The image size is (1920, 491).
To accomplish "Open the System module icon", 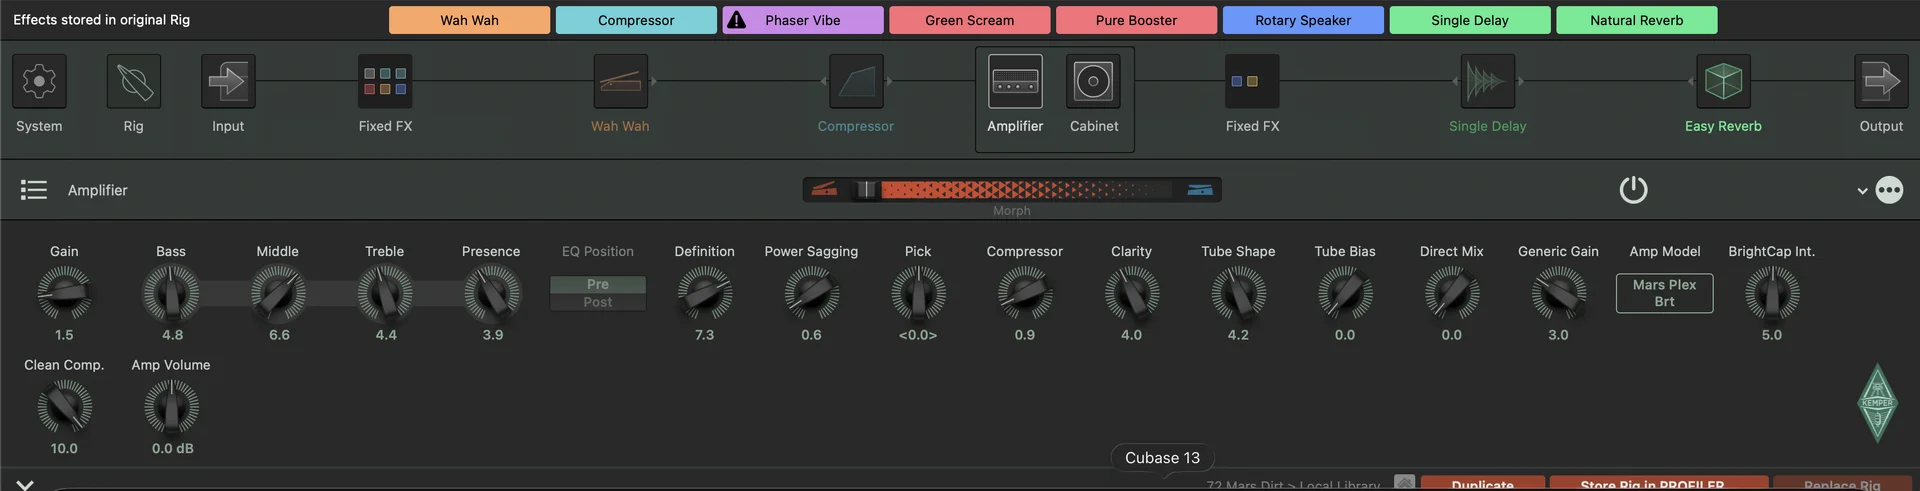I will (x=39, y=81).
